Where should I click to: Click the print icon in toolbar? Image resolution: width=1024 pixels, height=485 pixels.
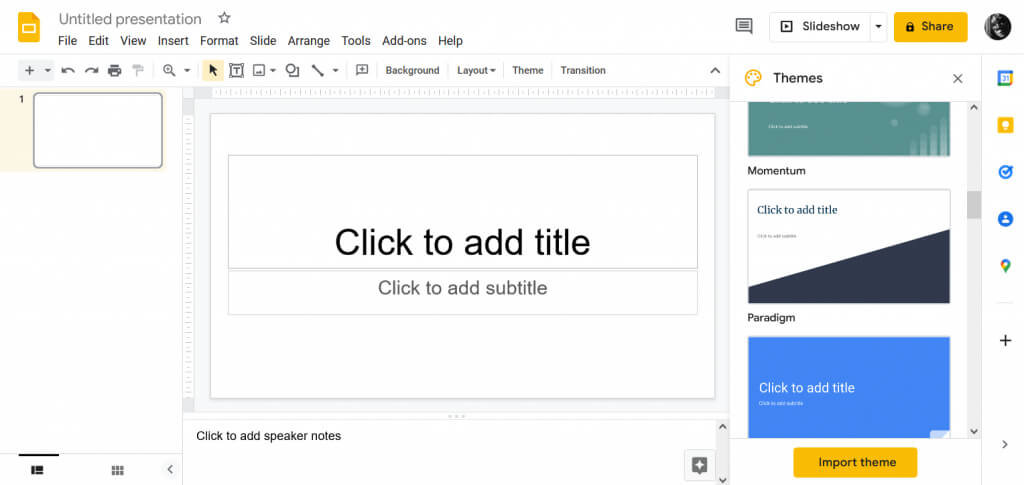(x=115, y=70)
